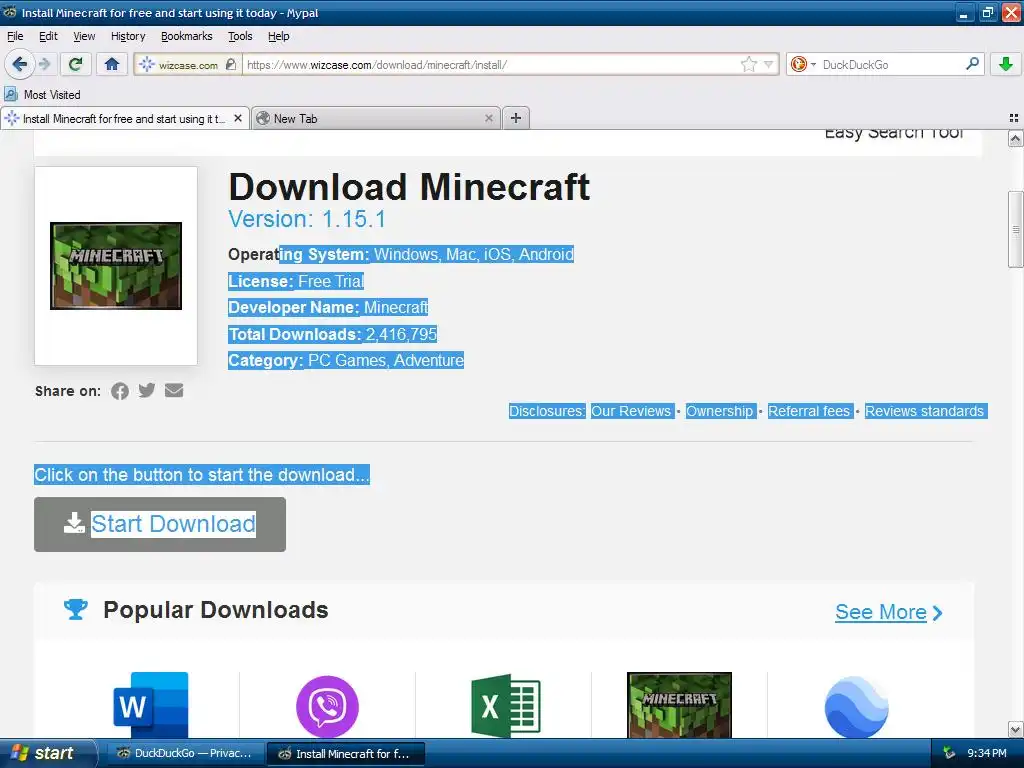Open the History menu
This screenshot has height=768, width=1024.
(x=128, y=36)
